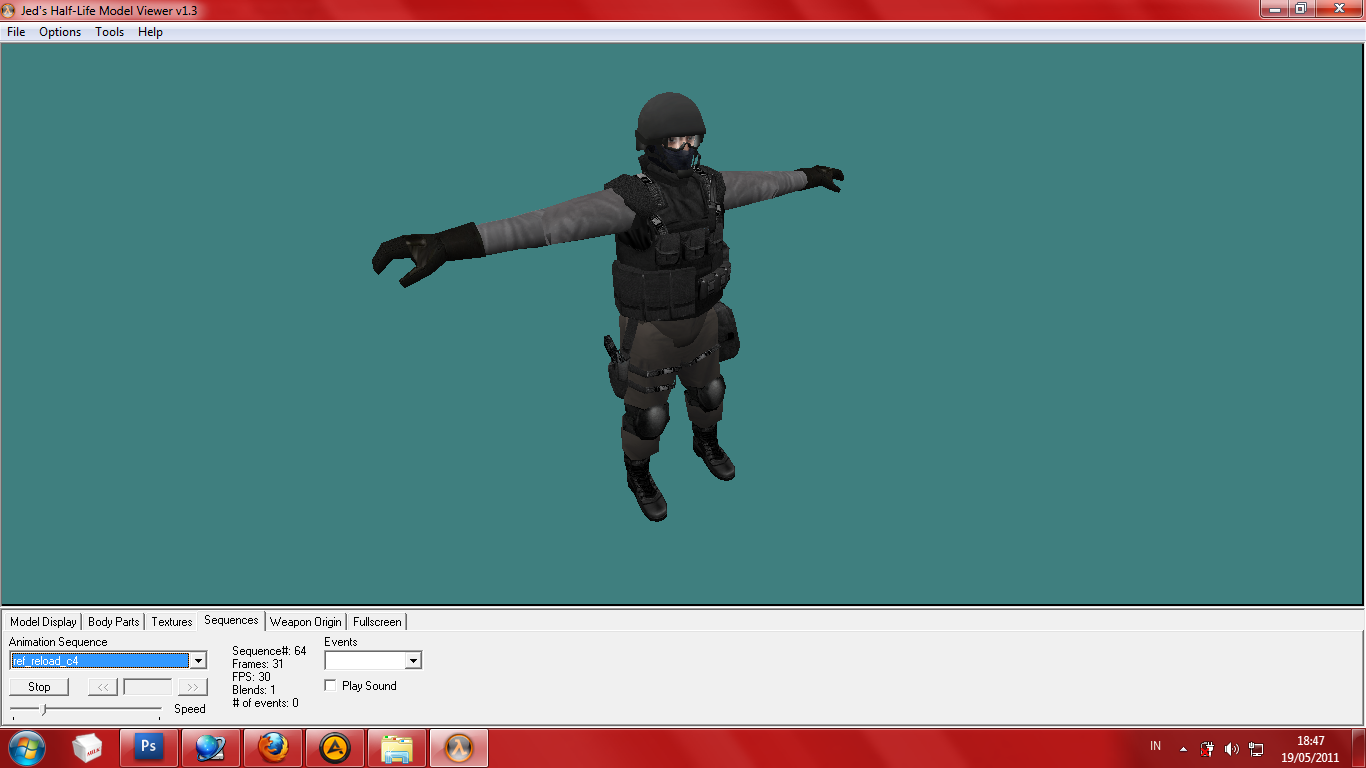Click the IN language indicator
Screen dimensions: 1366x768
coord(1156,747)
